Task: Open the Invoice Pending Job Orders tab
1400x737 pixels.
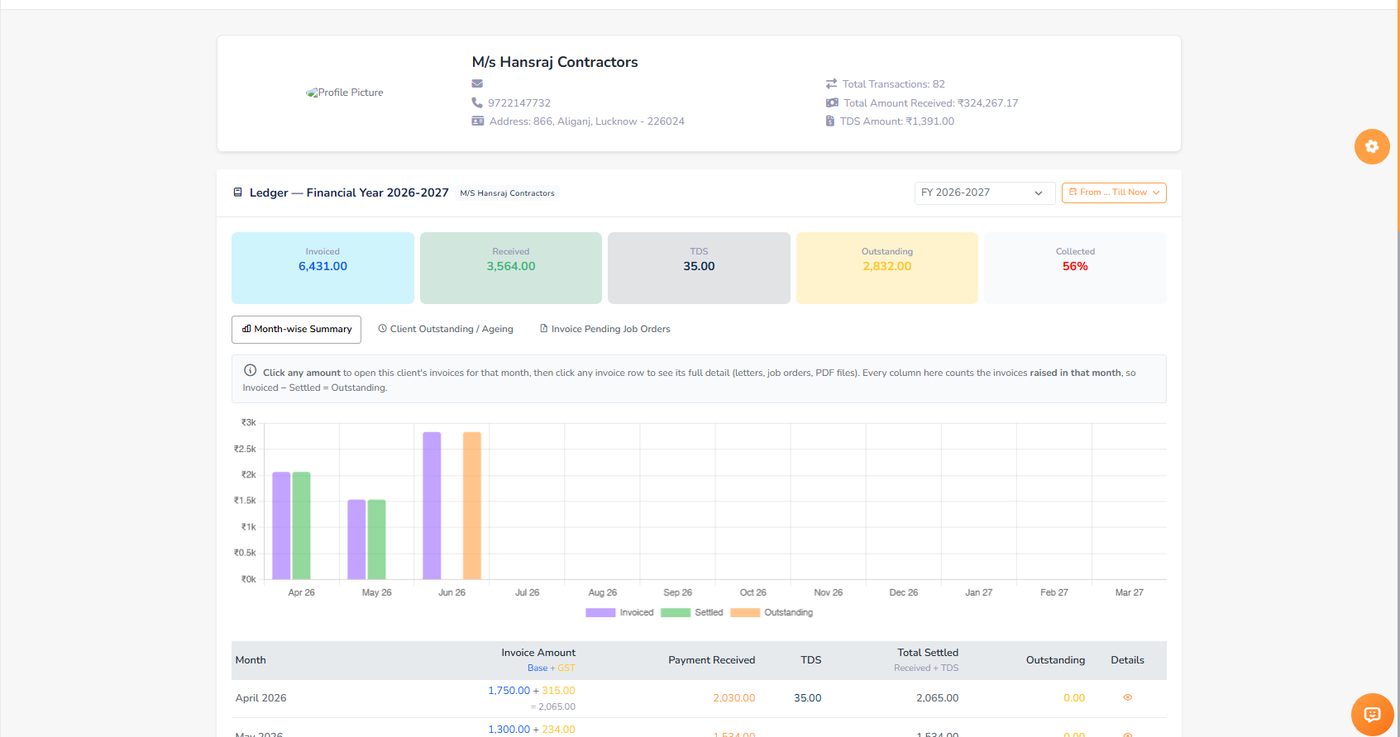Action: pyautogui.click(x=605, y=329)
